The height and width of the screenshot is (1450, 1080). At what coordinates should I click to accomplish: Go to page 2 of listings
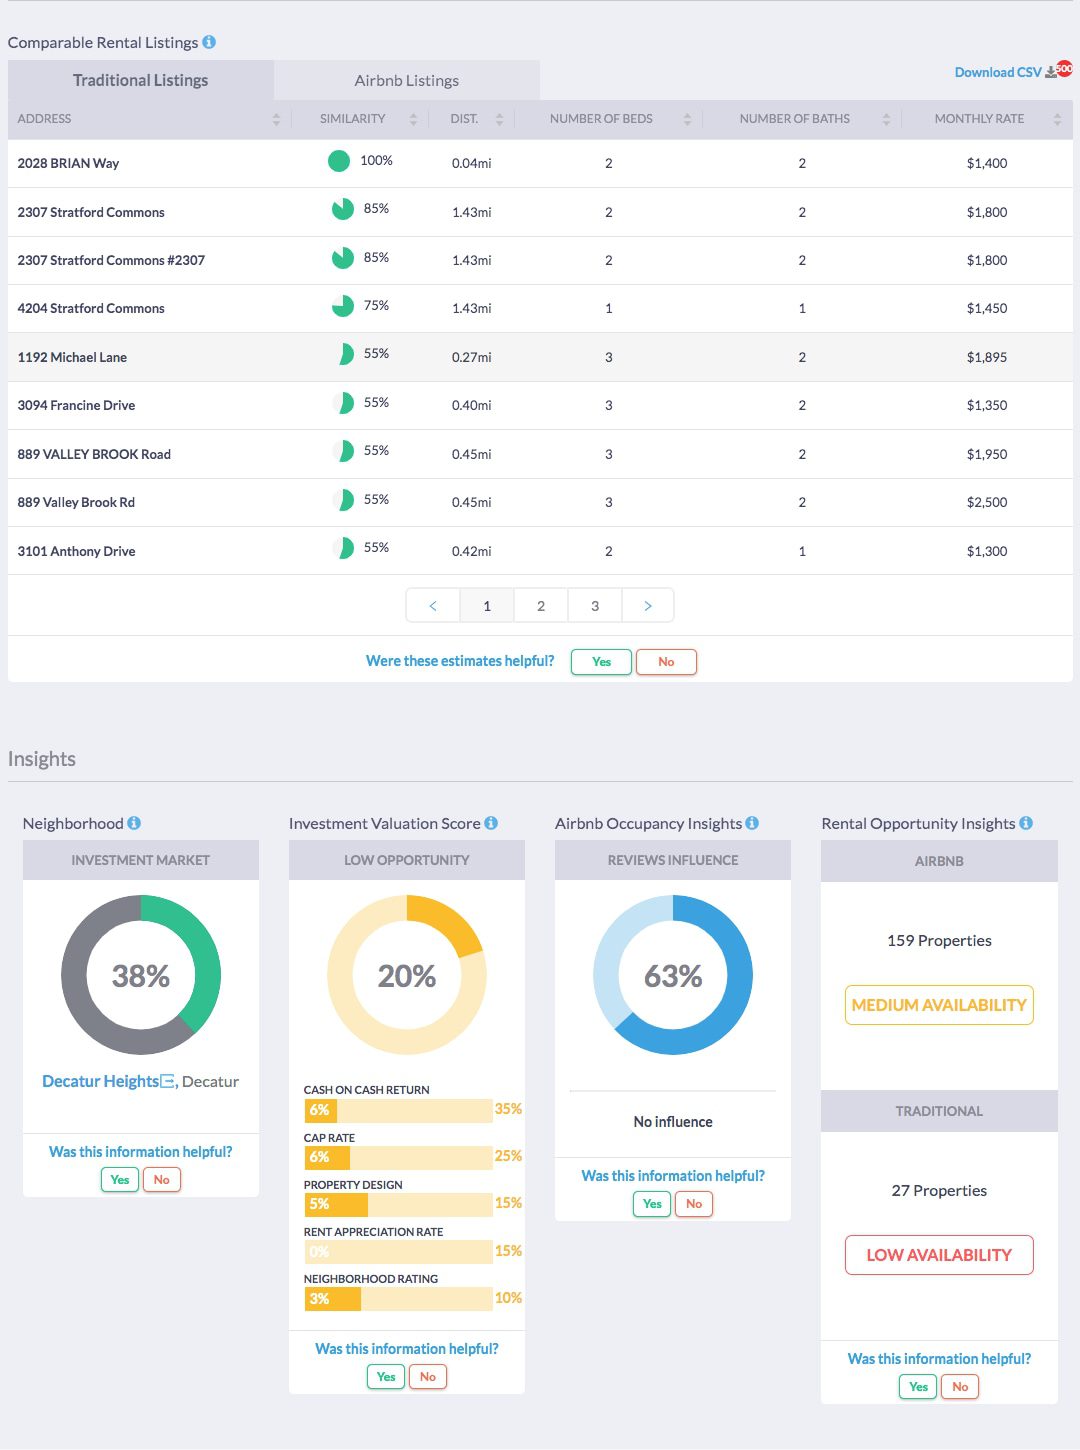(541, 606)
